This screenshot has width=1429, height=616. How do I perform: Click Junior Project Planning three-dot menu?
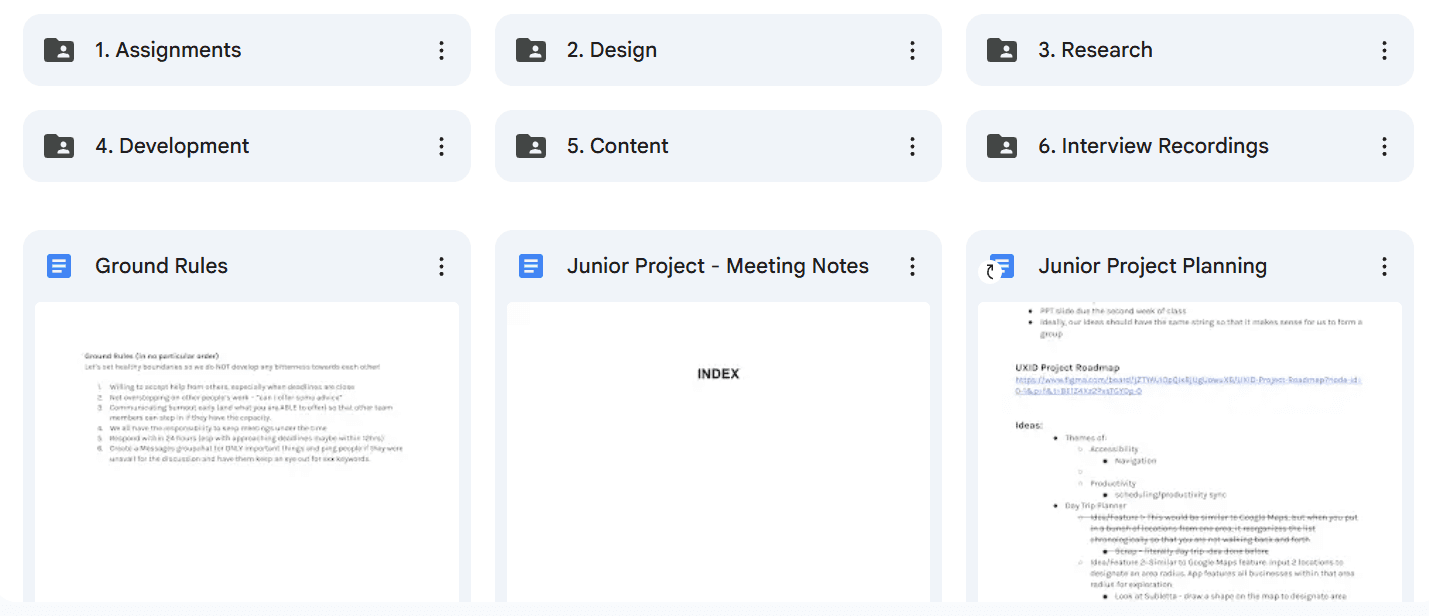(1384, 266)
